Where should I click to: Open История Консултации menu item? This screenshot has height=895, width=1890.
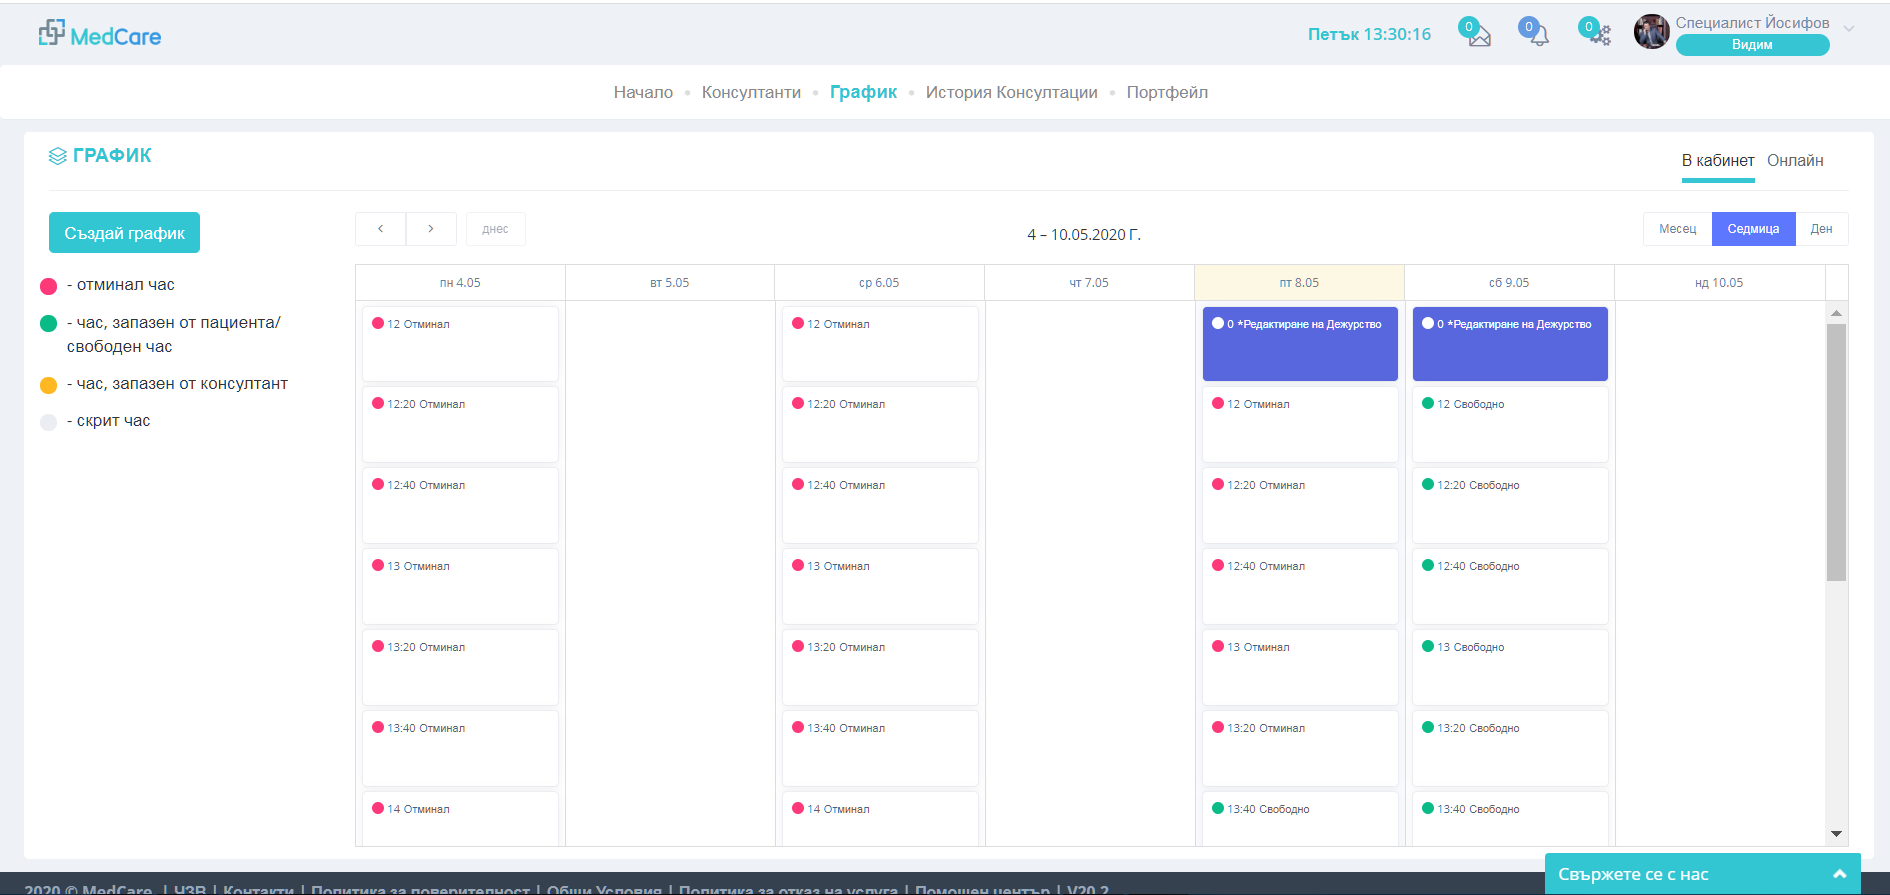1011,92
